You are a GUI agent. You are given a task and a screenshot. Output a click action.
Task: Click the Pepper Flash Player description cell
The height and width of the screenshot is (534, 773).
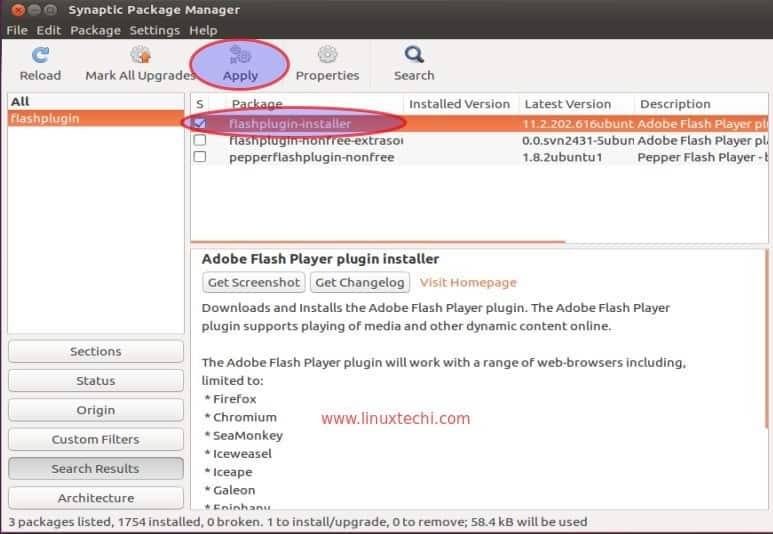click(x=703, y=157)
